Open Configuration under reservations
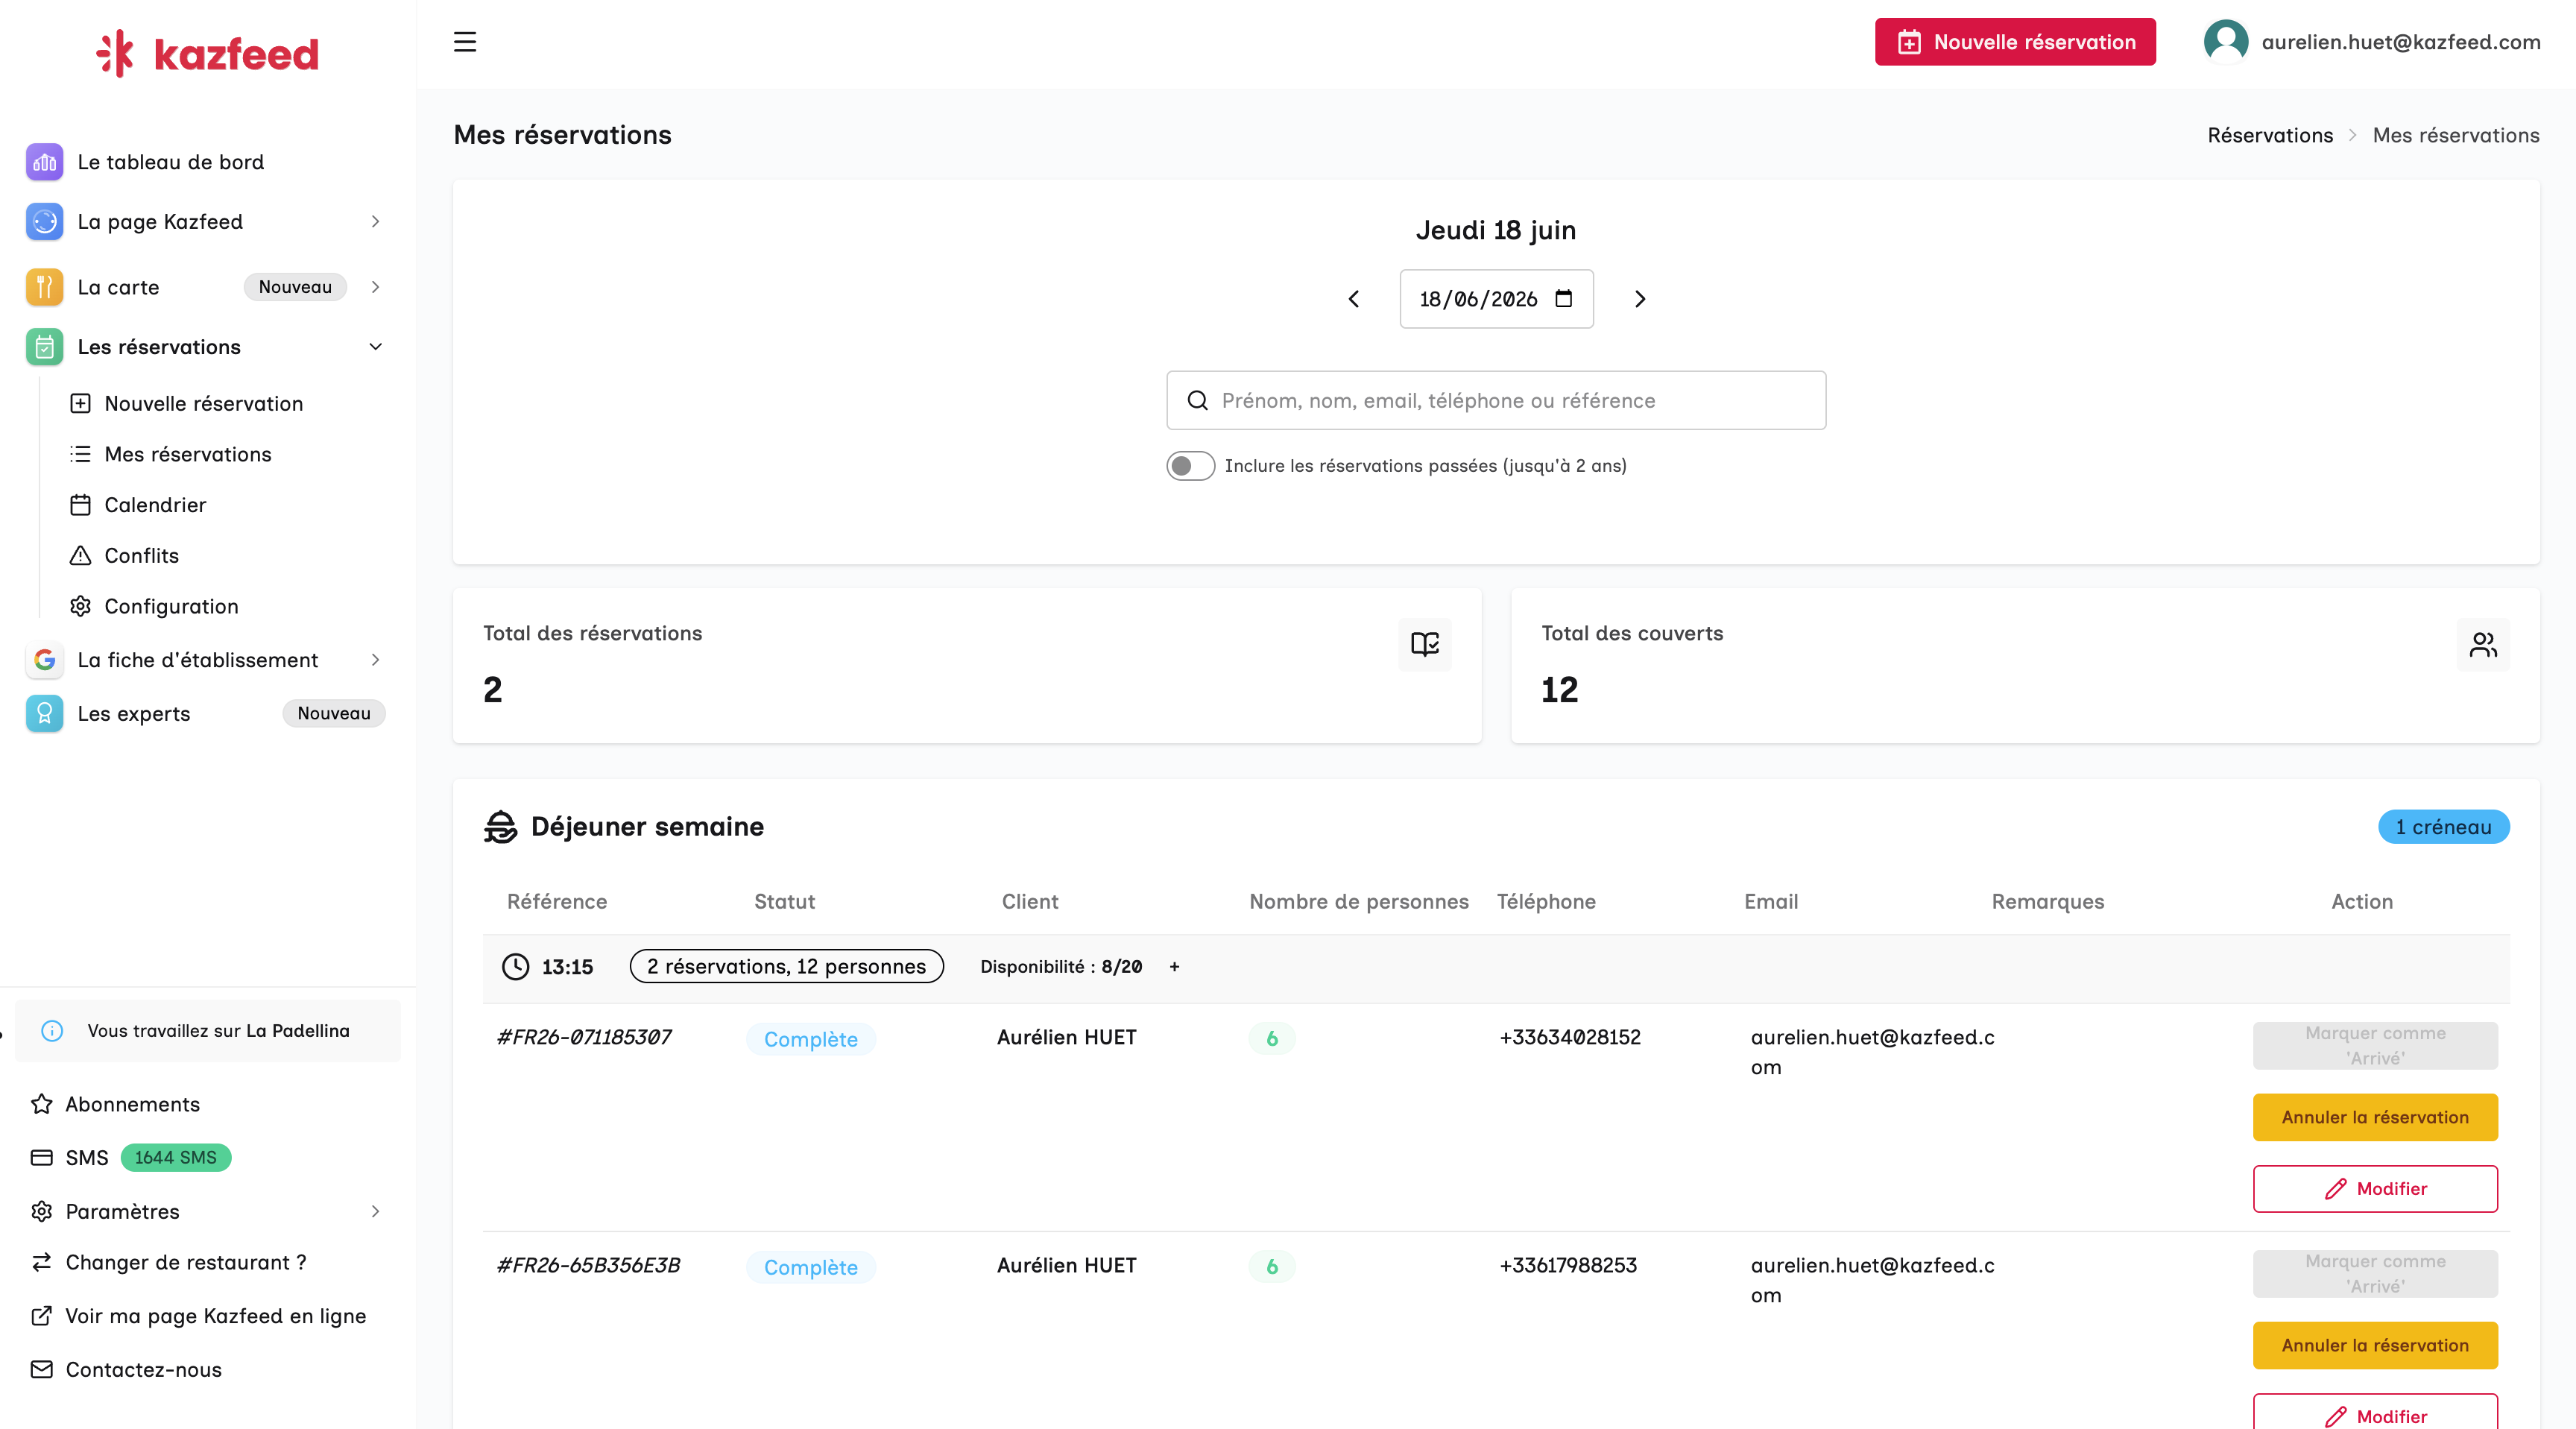This screenshot has height=1429, width=2576. [171, 607]
